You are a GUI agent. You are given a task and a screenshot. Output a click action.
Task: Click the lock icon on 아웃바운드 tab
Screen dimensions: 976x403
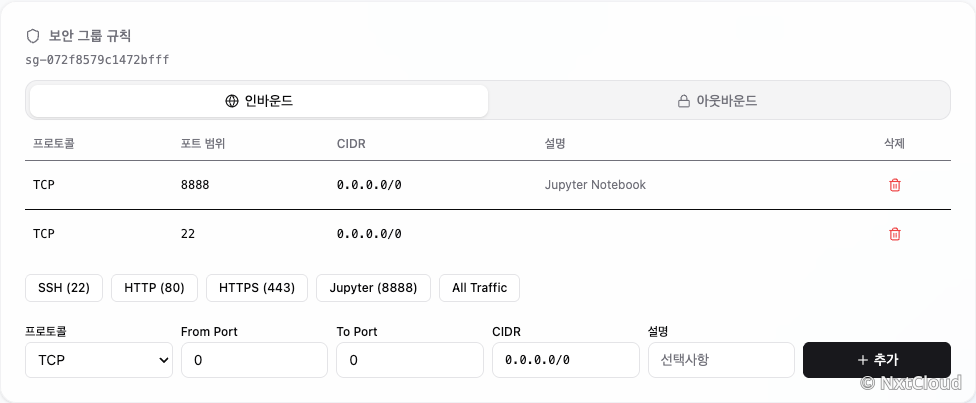(683, 101)
